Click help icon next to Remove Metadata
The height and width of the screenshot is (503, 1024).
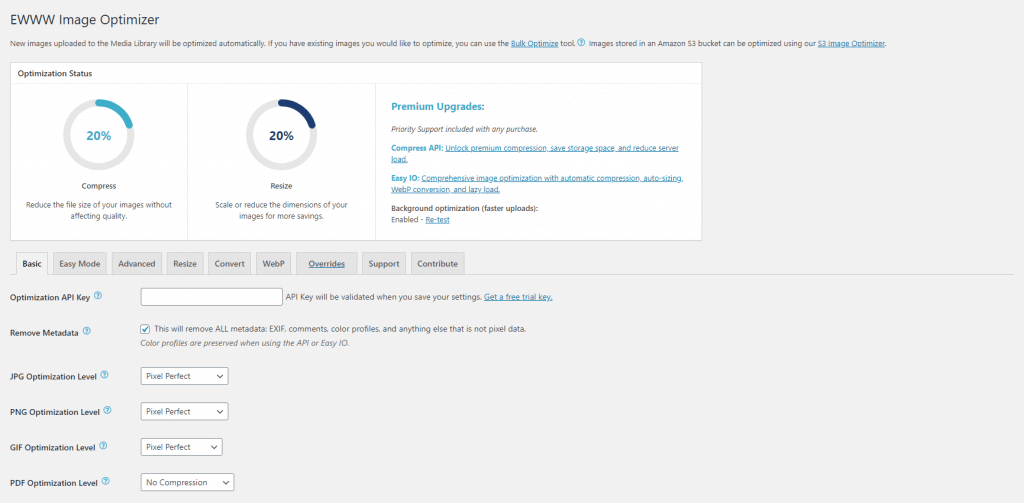[87, 331]
